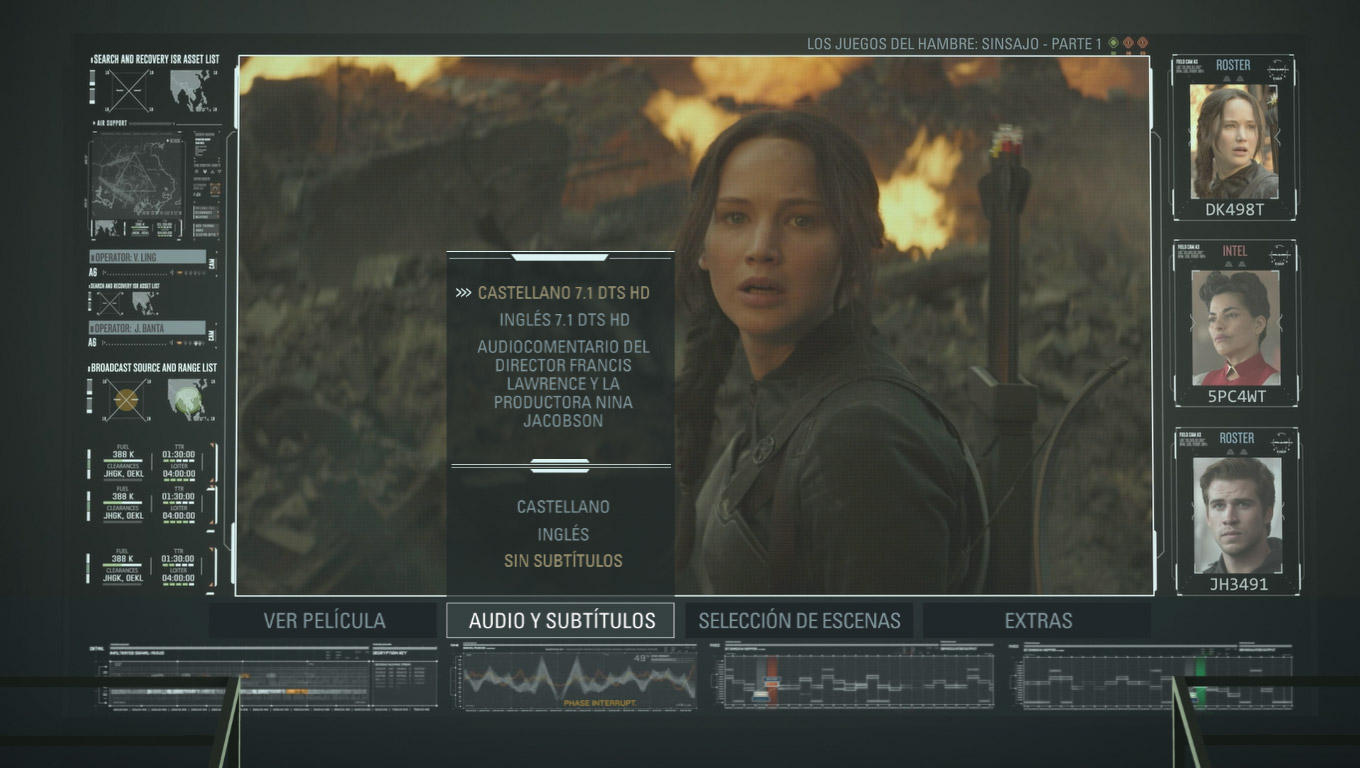Screen dimensions: 1360x768
Task: Click the Broadcast Source crosshair target icon
Action: 126,400
